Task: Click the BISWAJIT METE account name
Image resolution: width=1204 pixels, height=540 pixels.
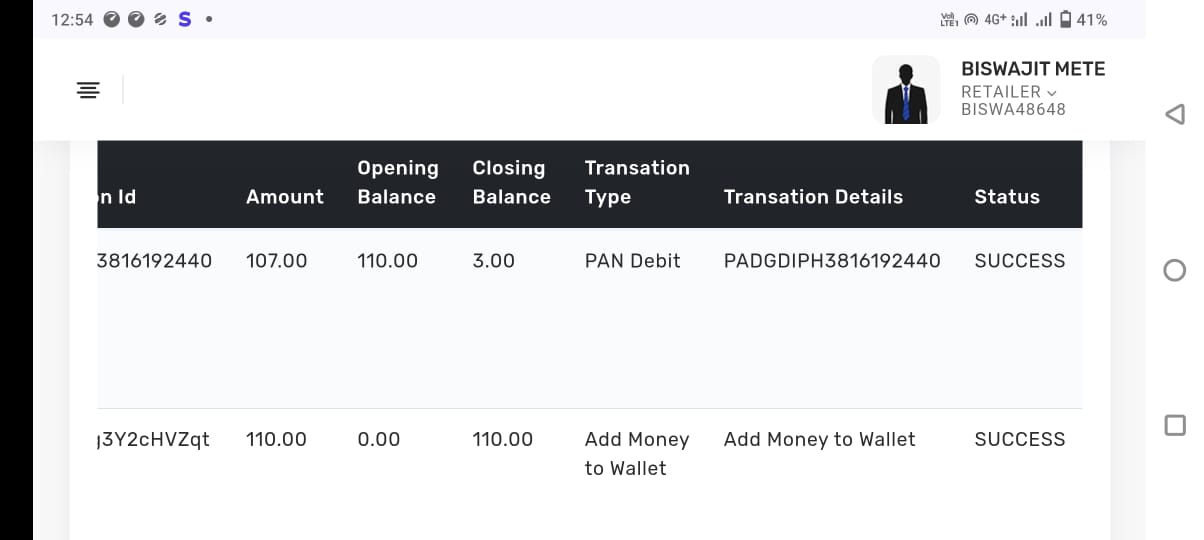Action: click(1033, 69)
